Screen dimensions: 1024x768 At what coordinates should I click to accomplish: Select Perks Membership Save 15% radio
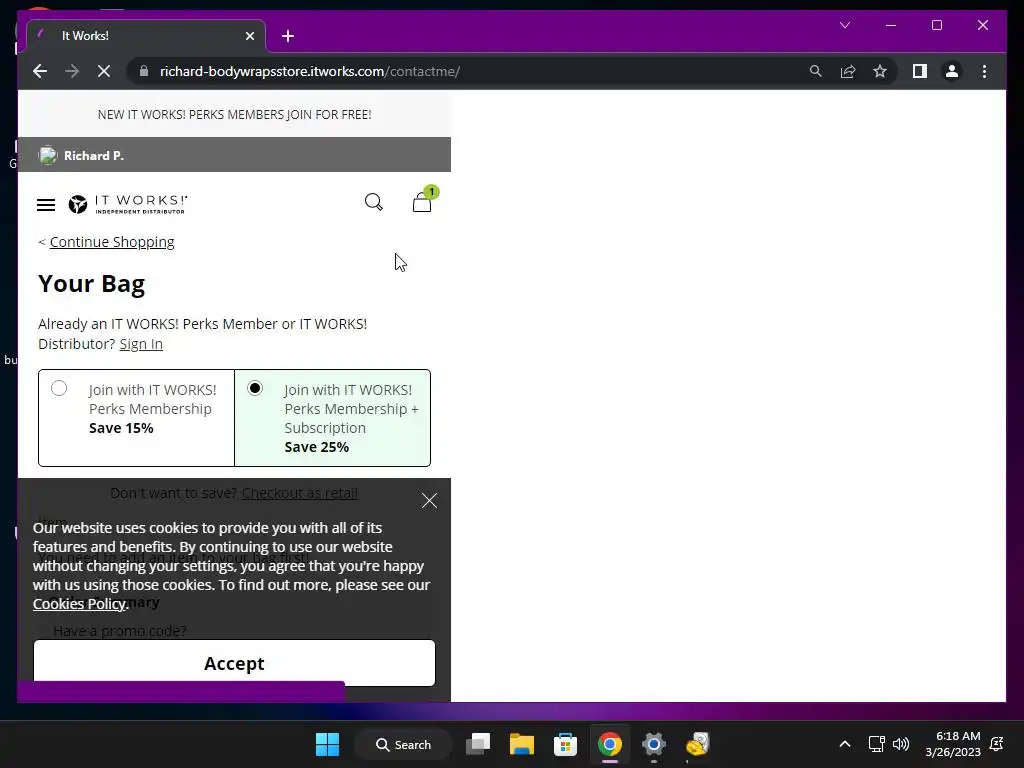[x=59, y=389]
